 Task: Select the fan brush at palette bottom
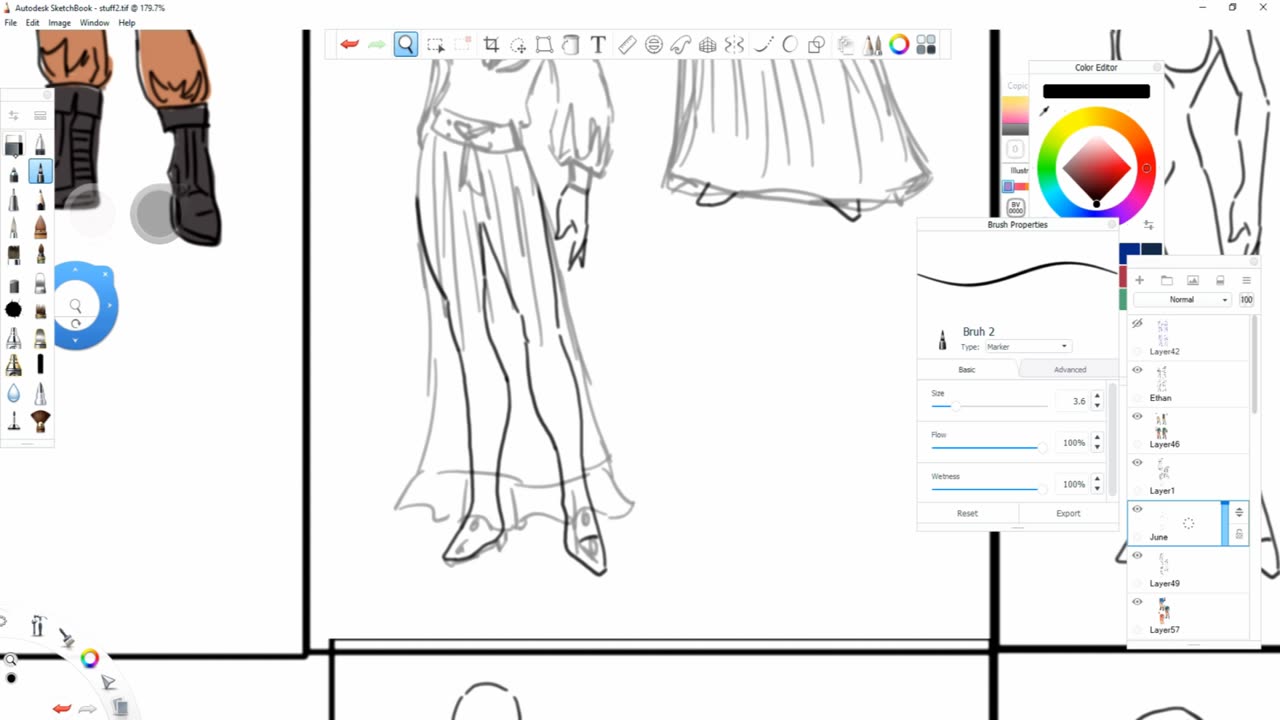[40, 421]
